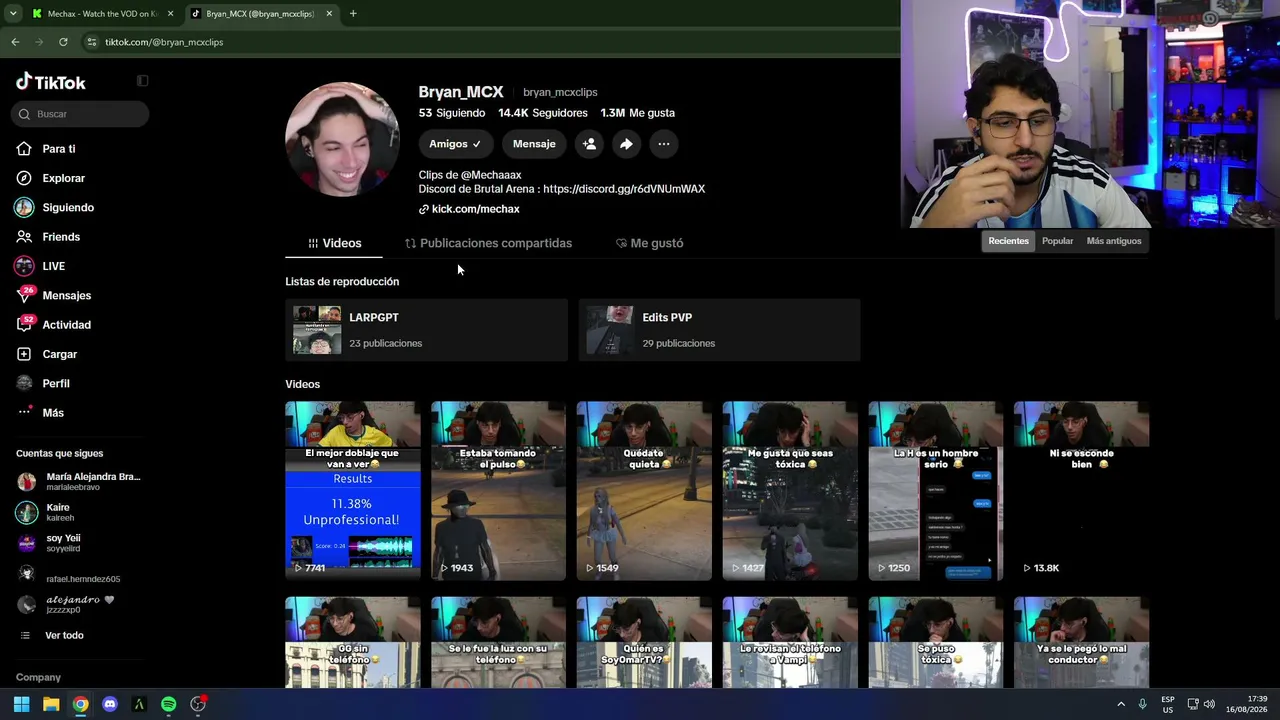Screen dimensions: 1280x720
Task: Open the Friends section
Action: [x=60, y=237]
